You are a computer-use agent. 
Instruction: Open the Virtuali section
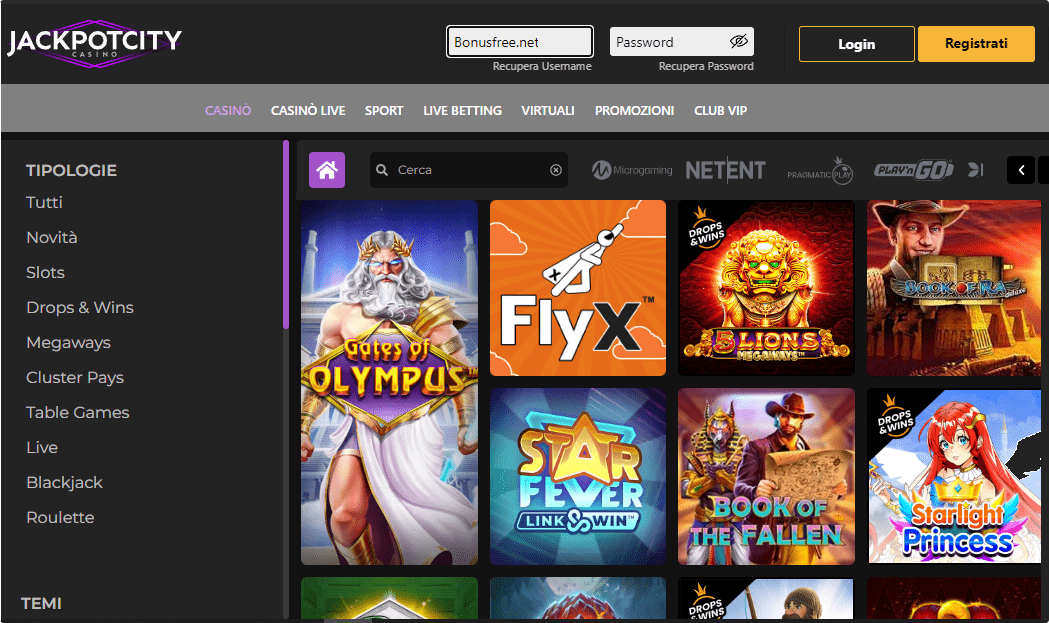(x=548, y=110)
